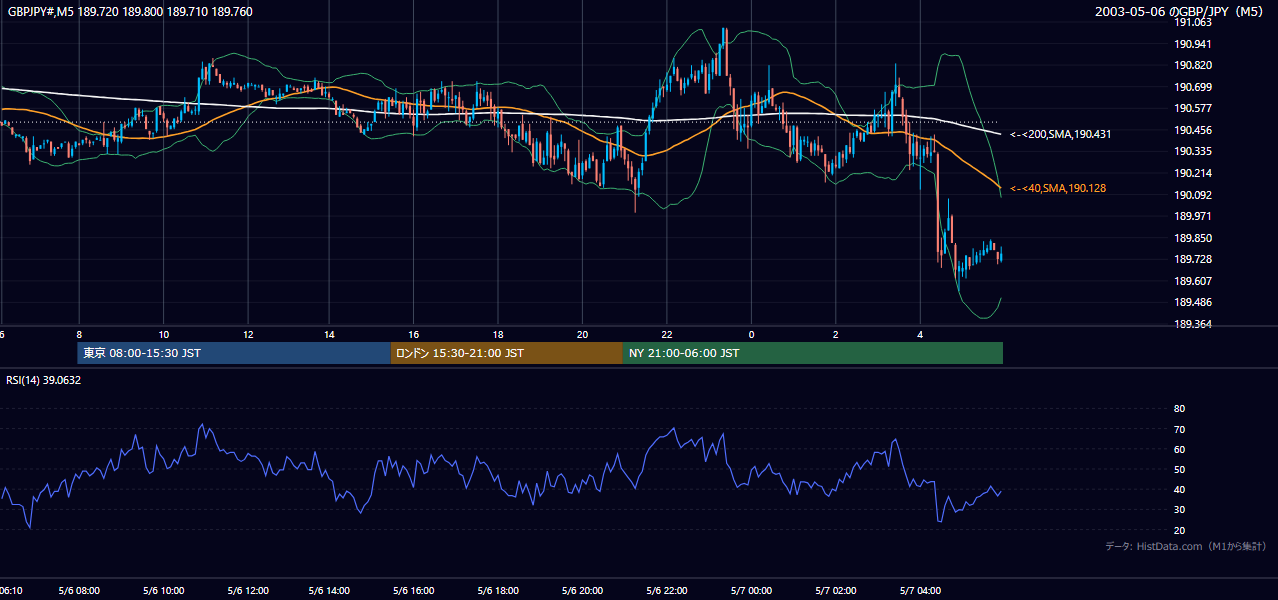This screenshot has height=600, width=1278.
Task: Click hour marker 22 under price chart
Action: (x=667, y=335)
